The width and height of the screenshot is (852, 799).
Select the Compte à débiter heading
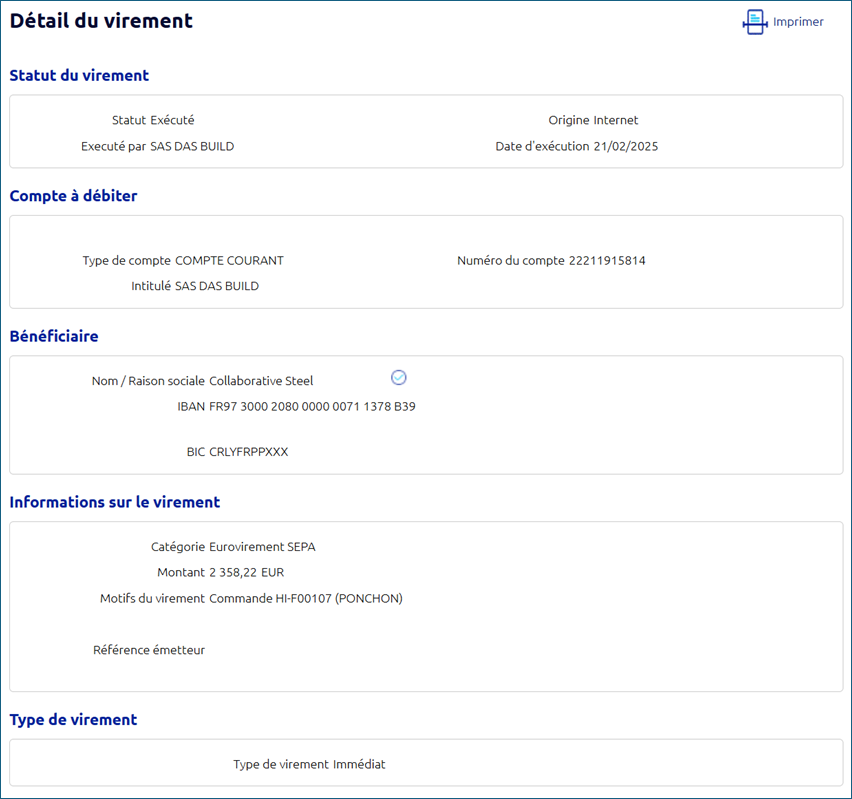tap(73, 196)
